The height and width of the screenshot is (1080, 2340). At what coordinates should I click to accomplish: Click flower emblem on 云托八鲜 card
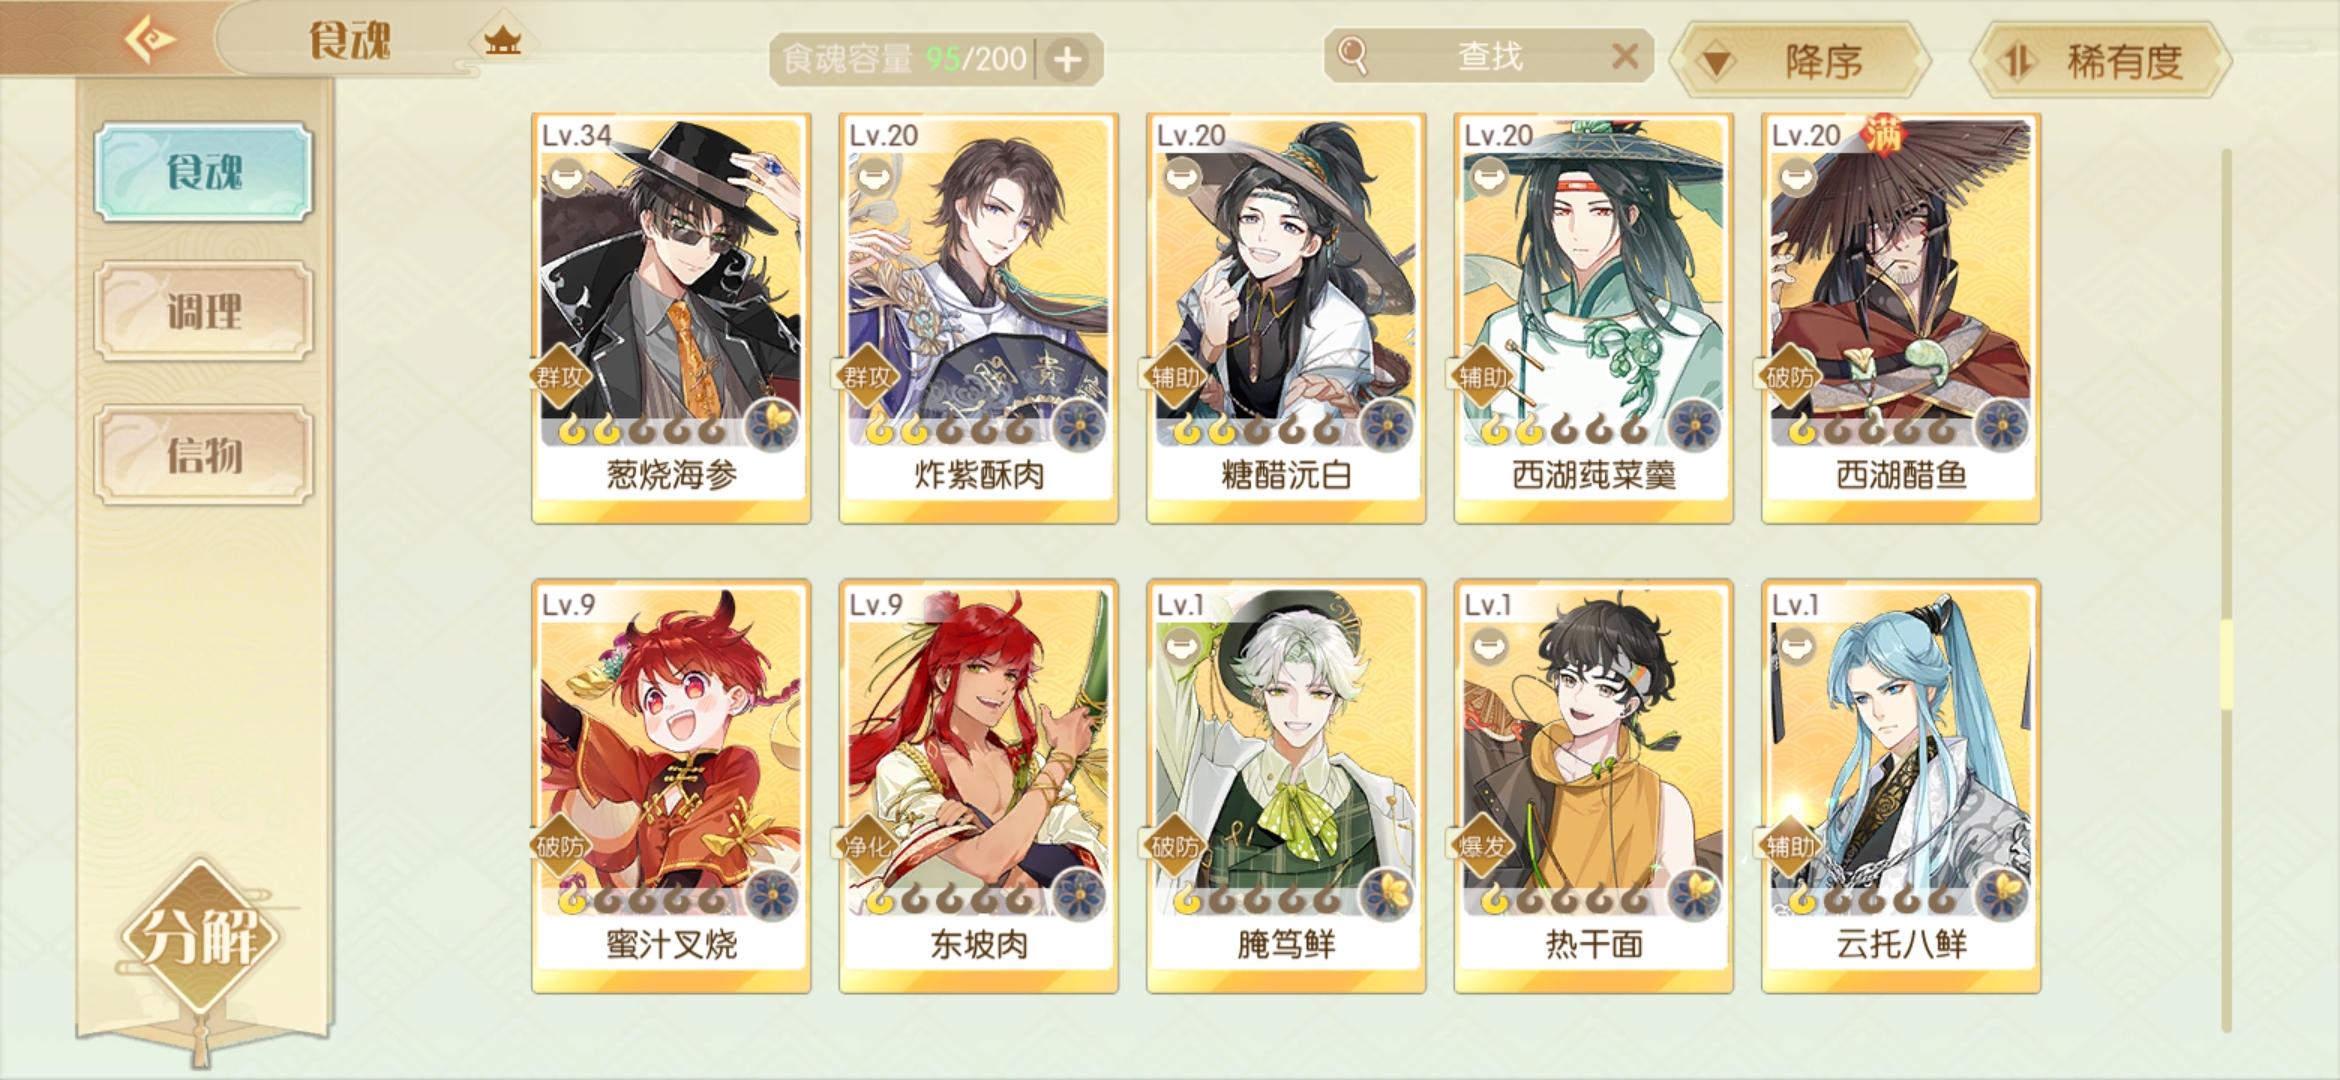point(2001,894)
